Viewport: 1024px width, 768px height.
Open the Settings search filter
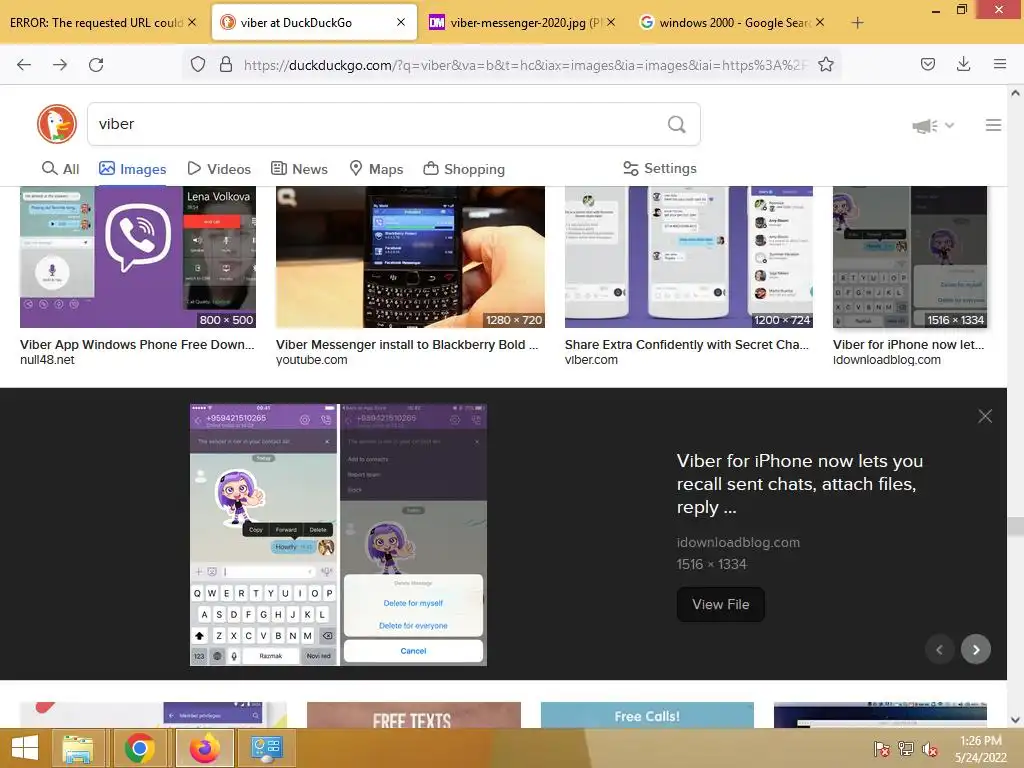[x=660, y=168]
